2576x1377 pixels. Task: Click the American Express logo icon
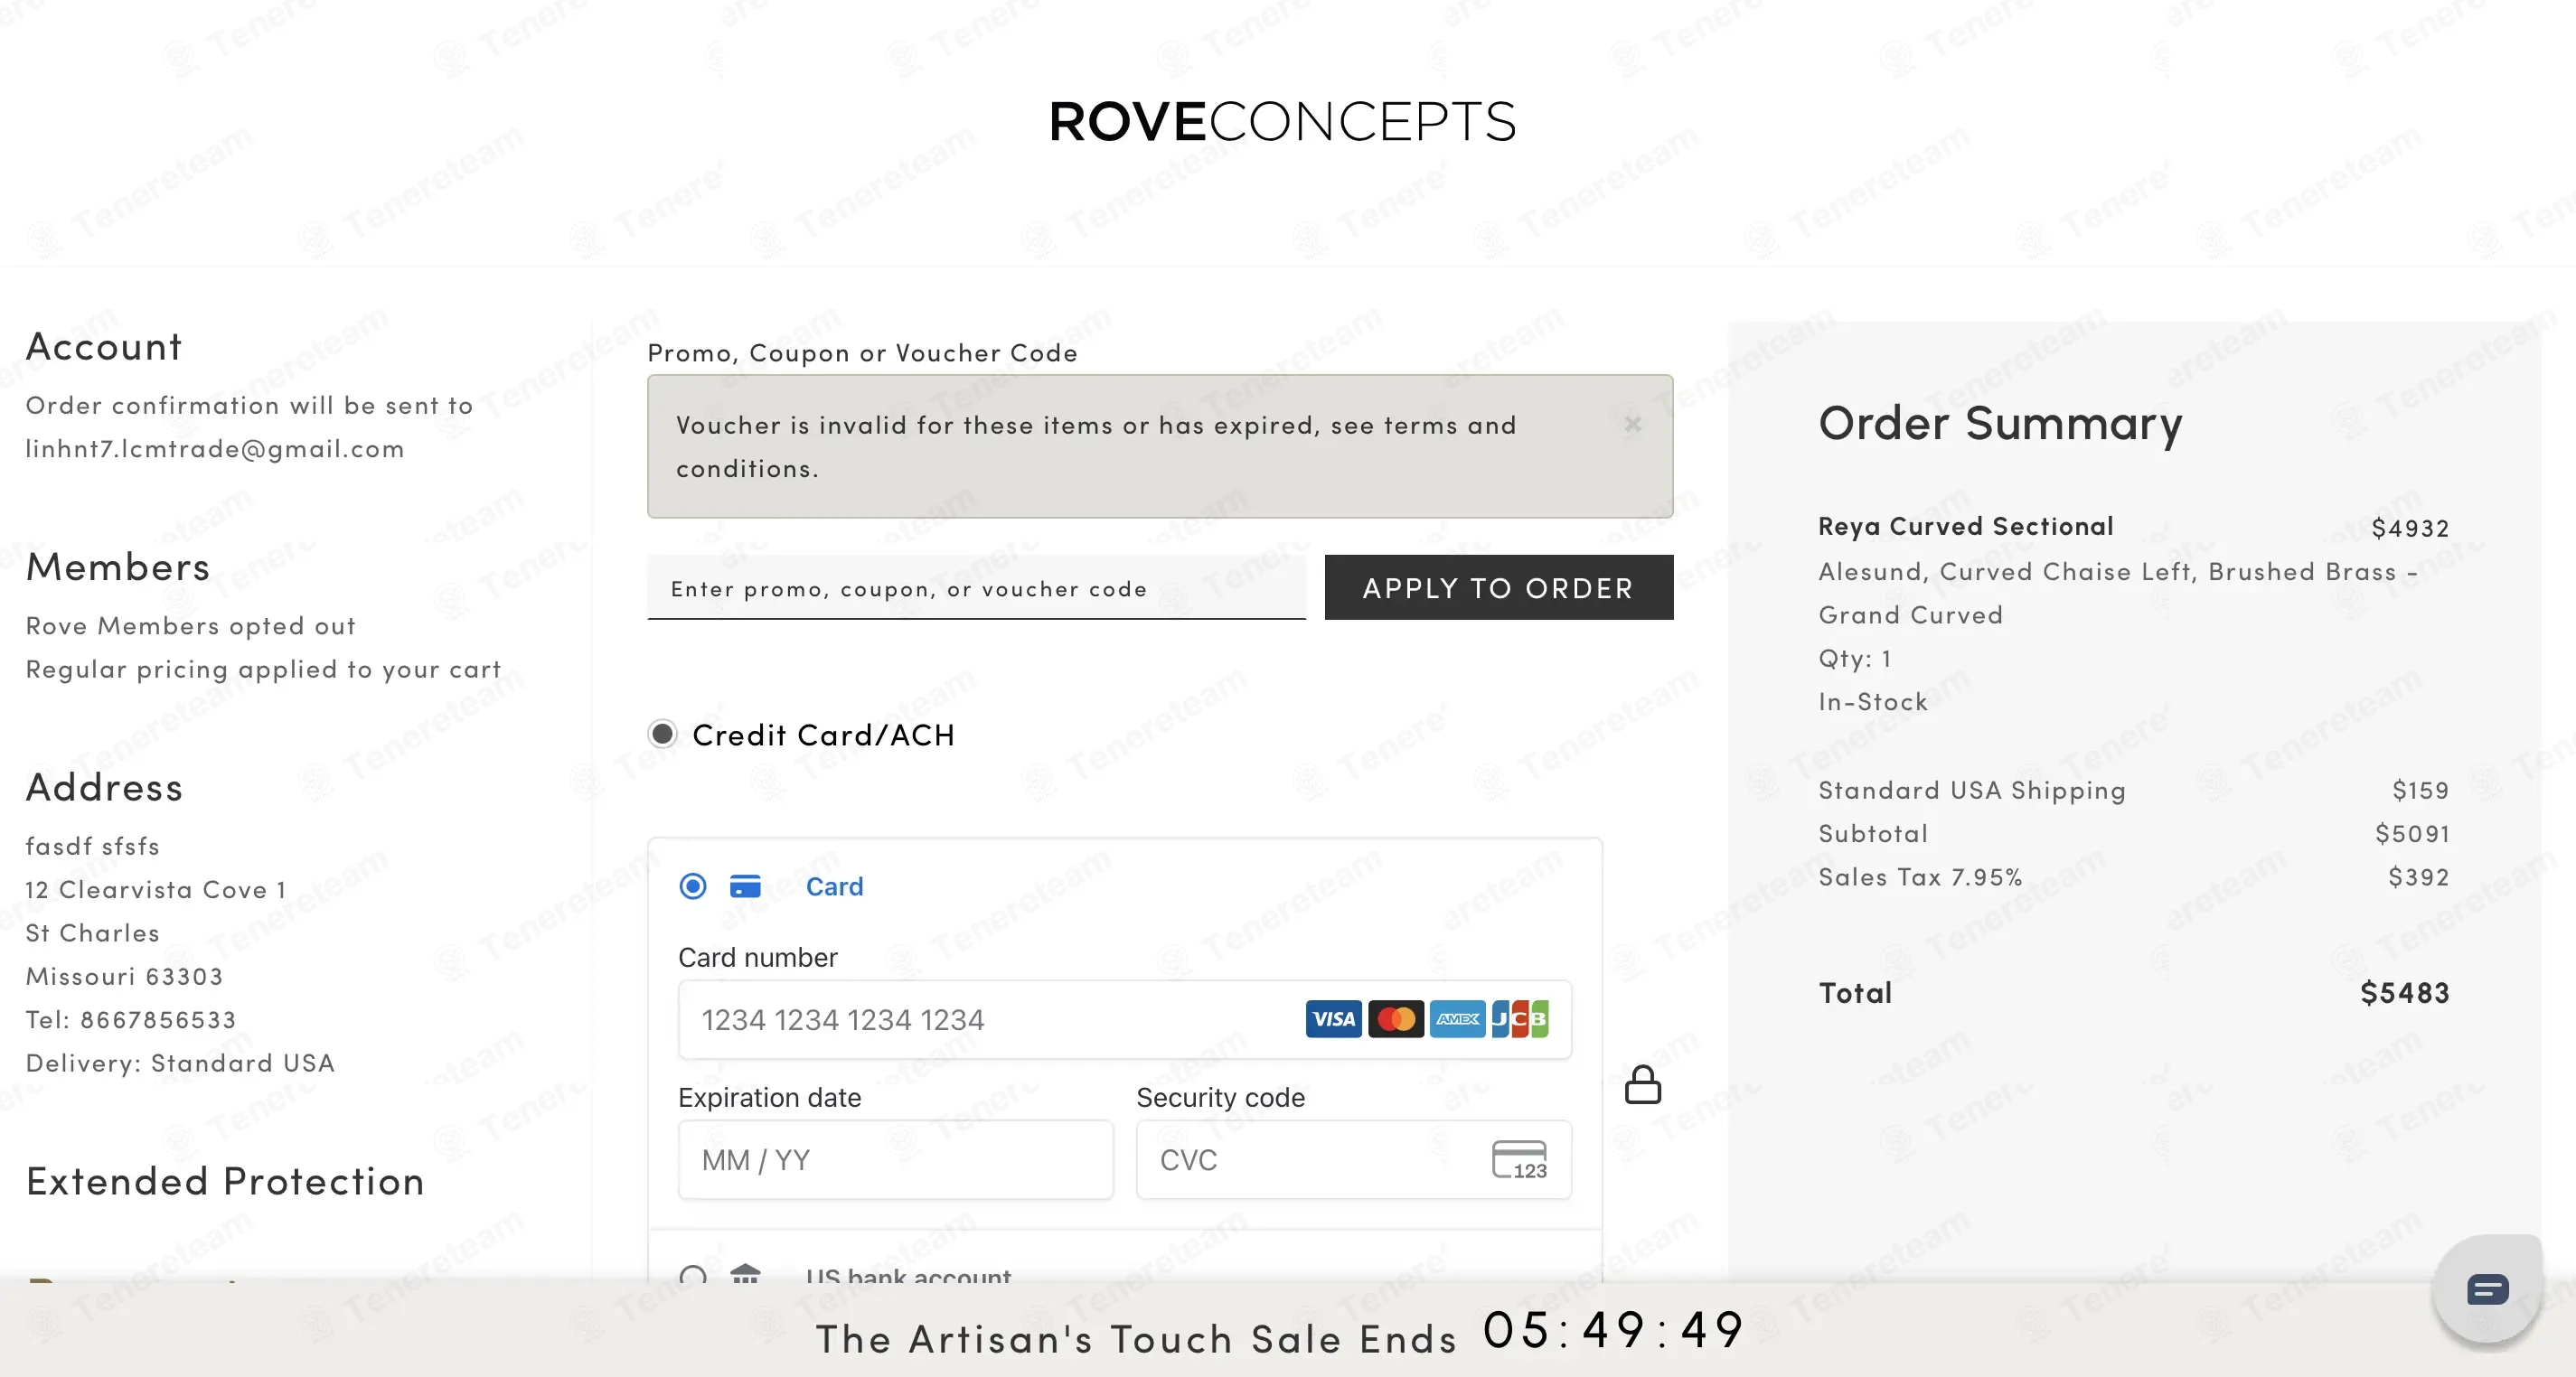point(1458,1019)
